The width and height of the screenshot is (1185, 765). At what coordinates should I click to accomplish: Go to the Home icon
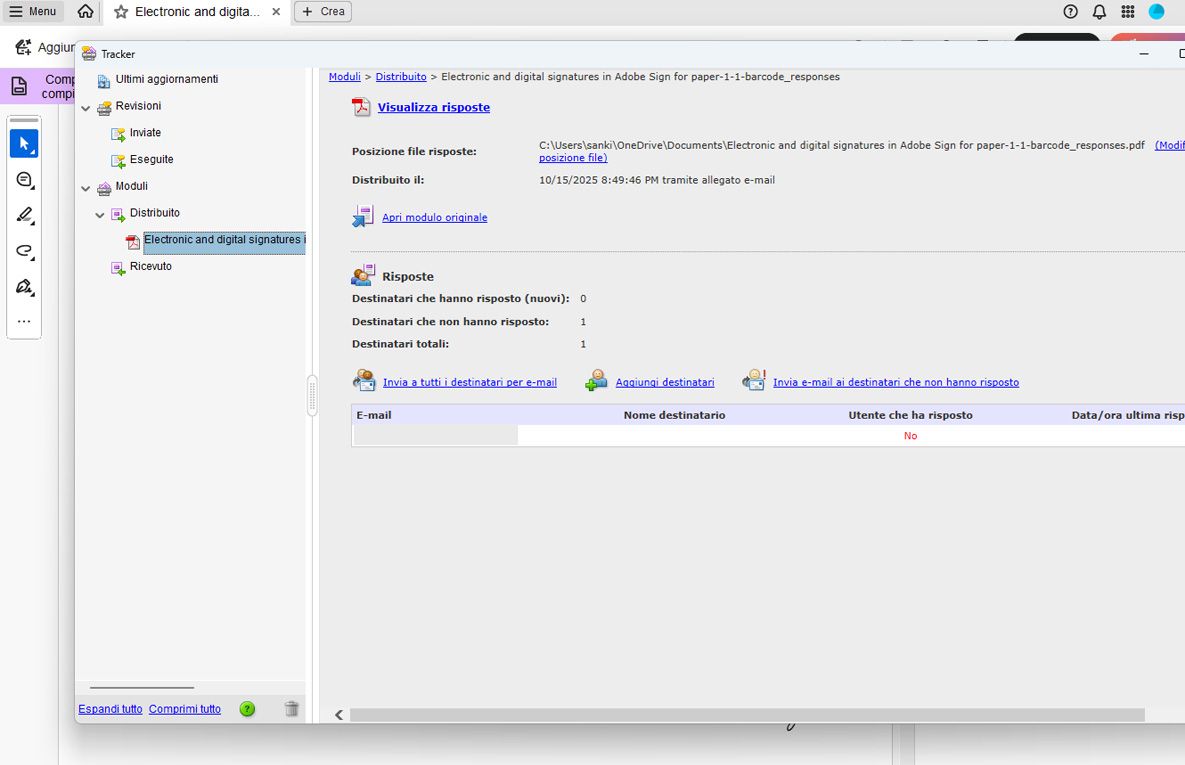click(x=85, y=11)
